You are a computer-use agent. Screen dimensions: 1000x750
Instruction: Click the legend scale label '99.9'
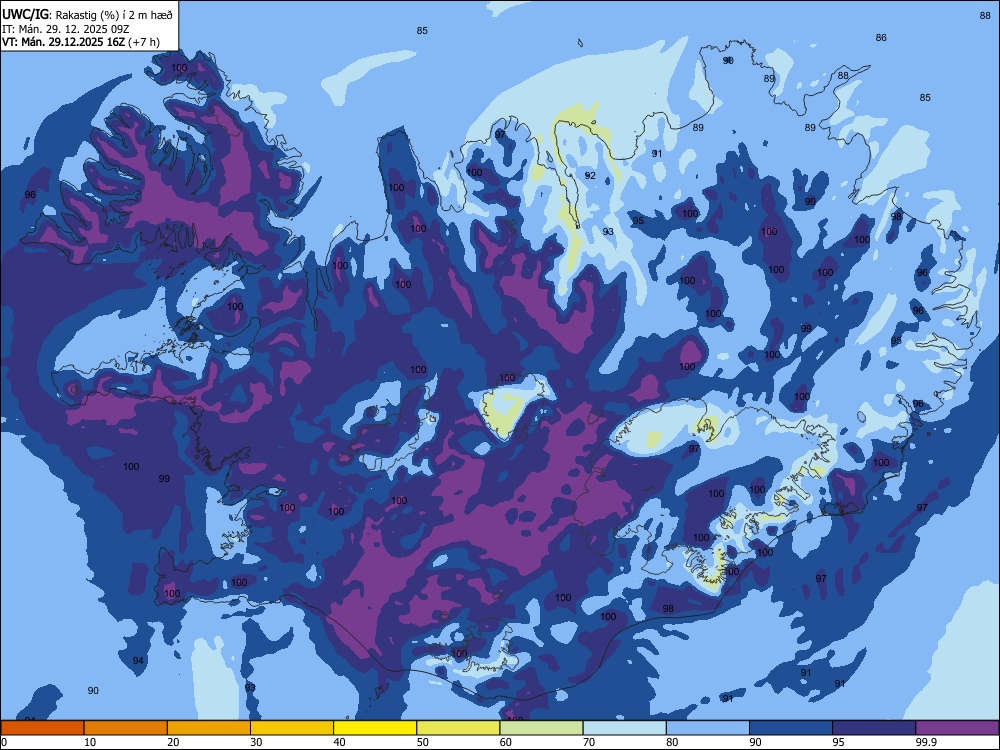pos(926,742)
